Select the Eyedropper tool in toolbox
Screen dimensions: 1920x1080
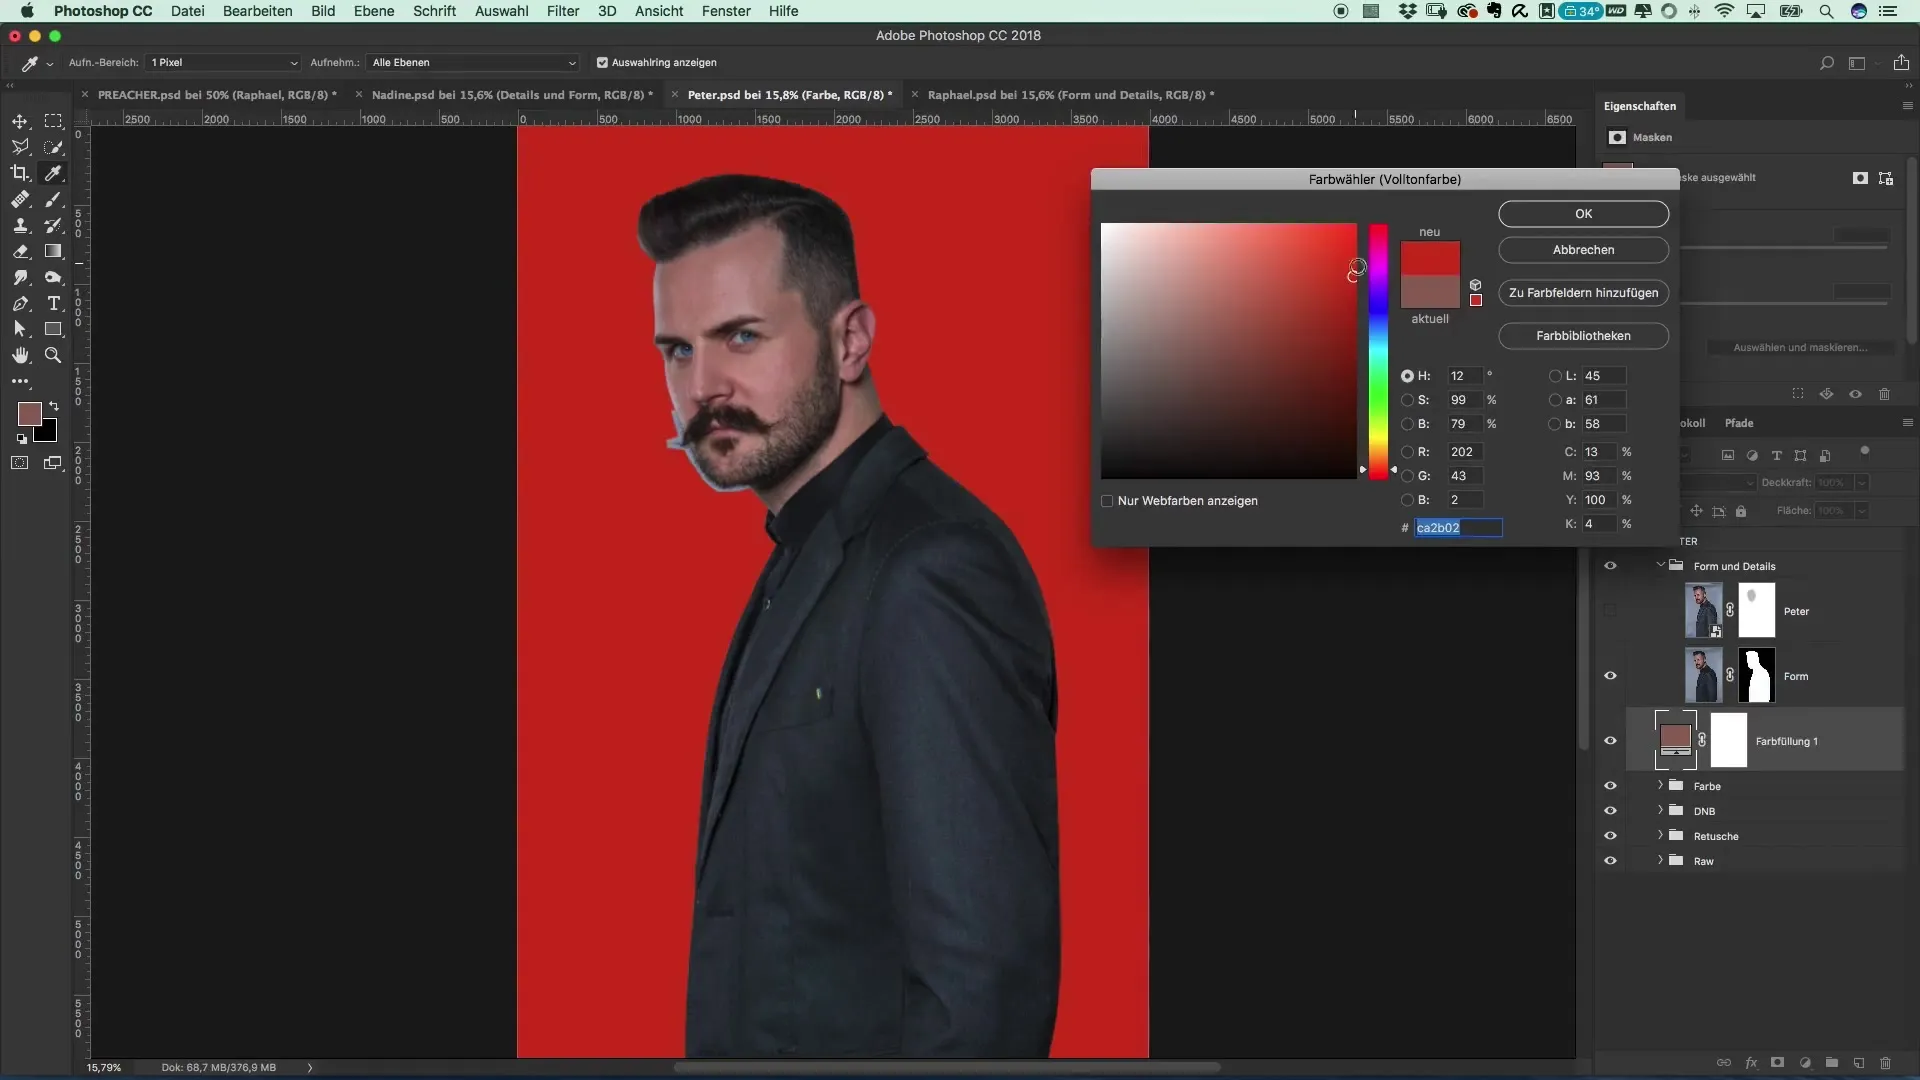[53, 173]
